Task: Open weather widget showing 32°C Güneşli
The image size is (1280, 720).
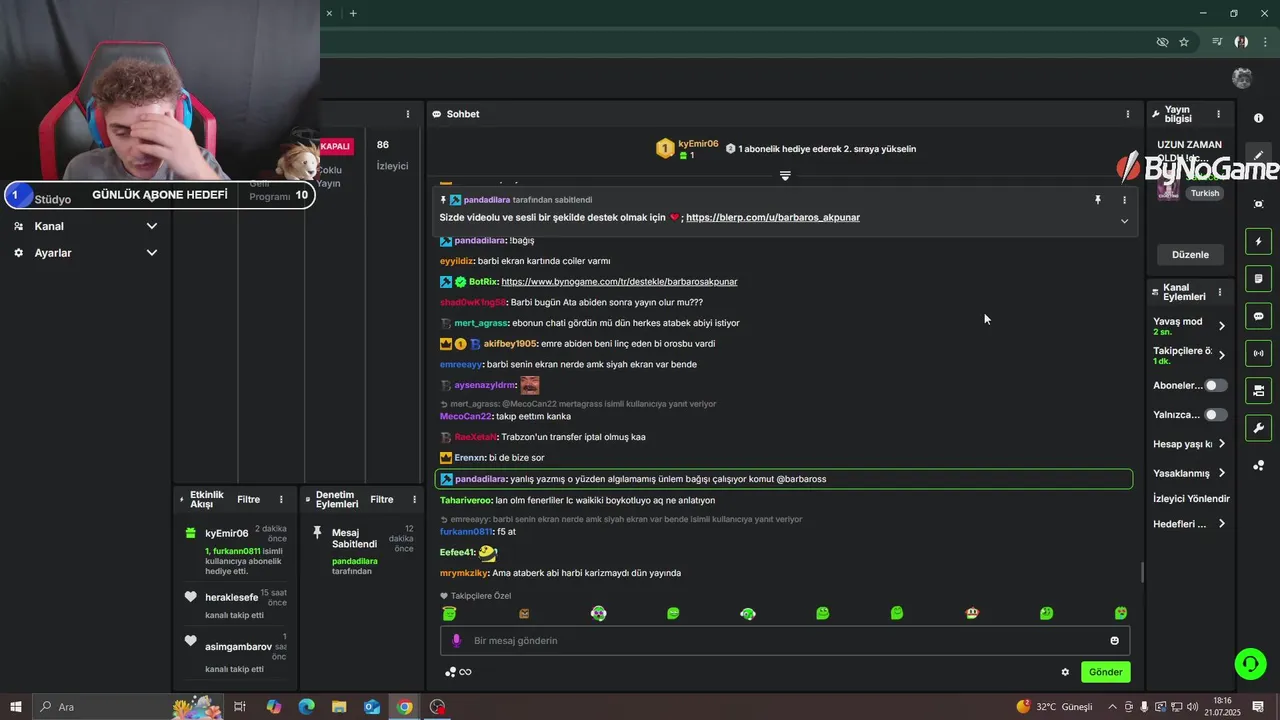Action: click(x=1054, y=707)
